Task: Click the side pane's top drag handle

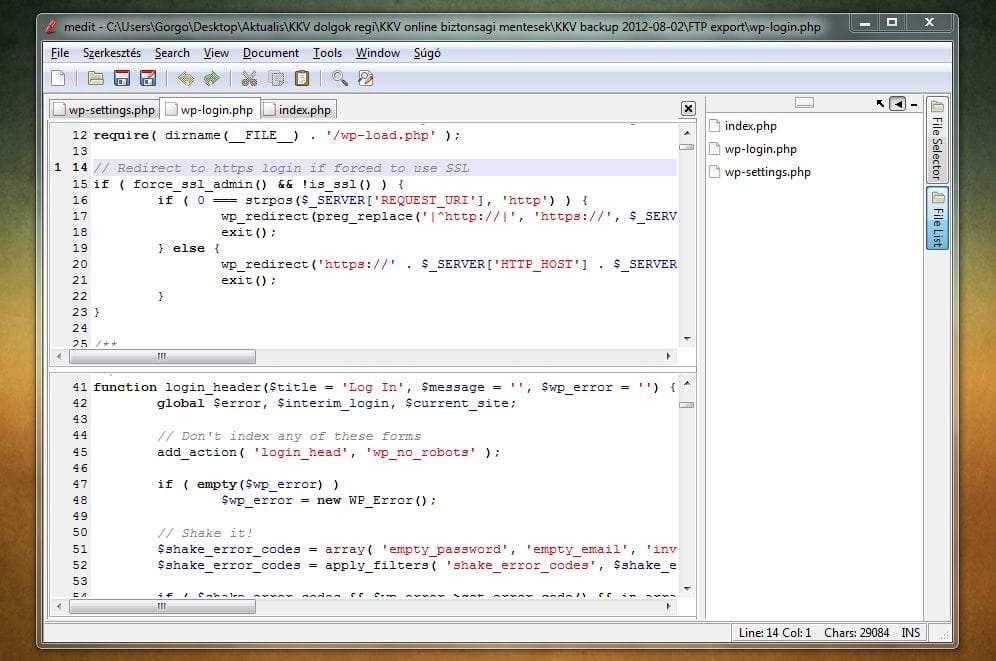Action: pos(804,102)
